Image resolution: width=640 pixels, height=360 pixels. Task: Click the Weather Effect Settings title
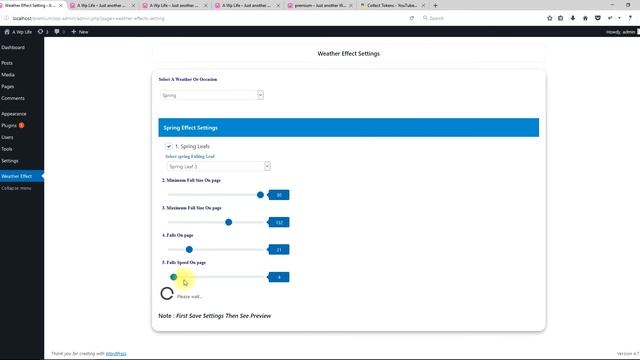point(349,53)
